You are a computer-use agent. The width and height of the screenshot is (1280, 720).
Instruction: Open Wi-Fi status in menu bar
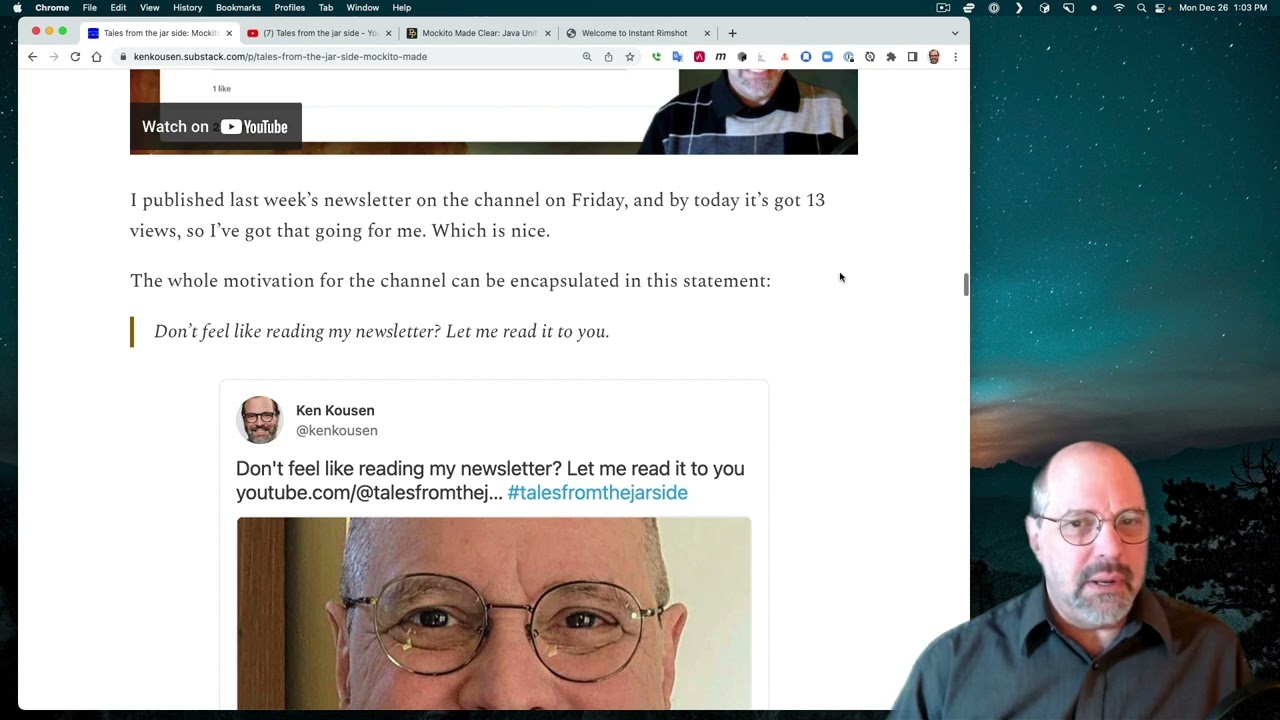click(1119, 7)
